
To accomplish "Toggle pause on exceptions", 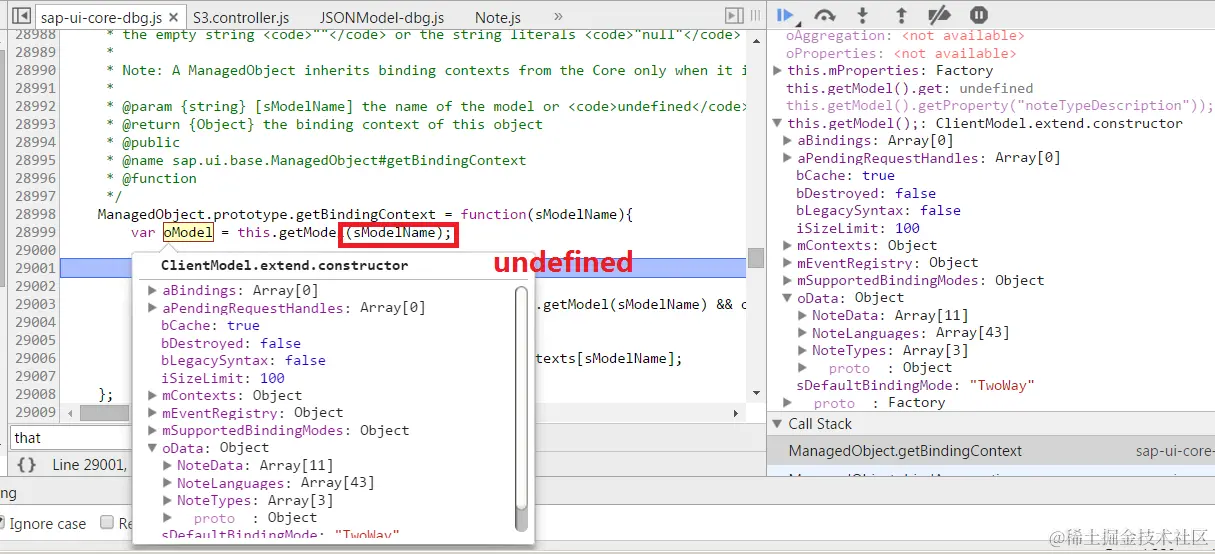I will (979, 15).
